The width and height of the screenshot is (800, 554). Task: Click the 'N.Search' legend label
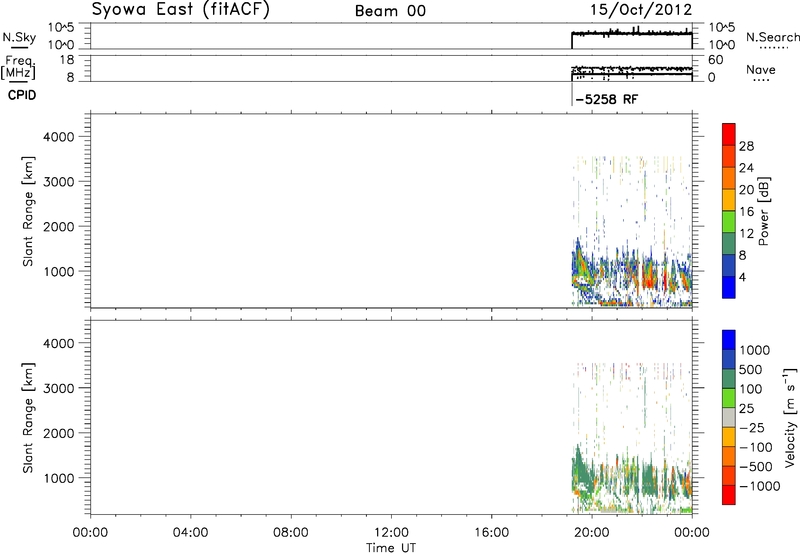[772, 37]
